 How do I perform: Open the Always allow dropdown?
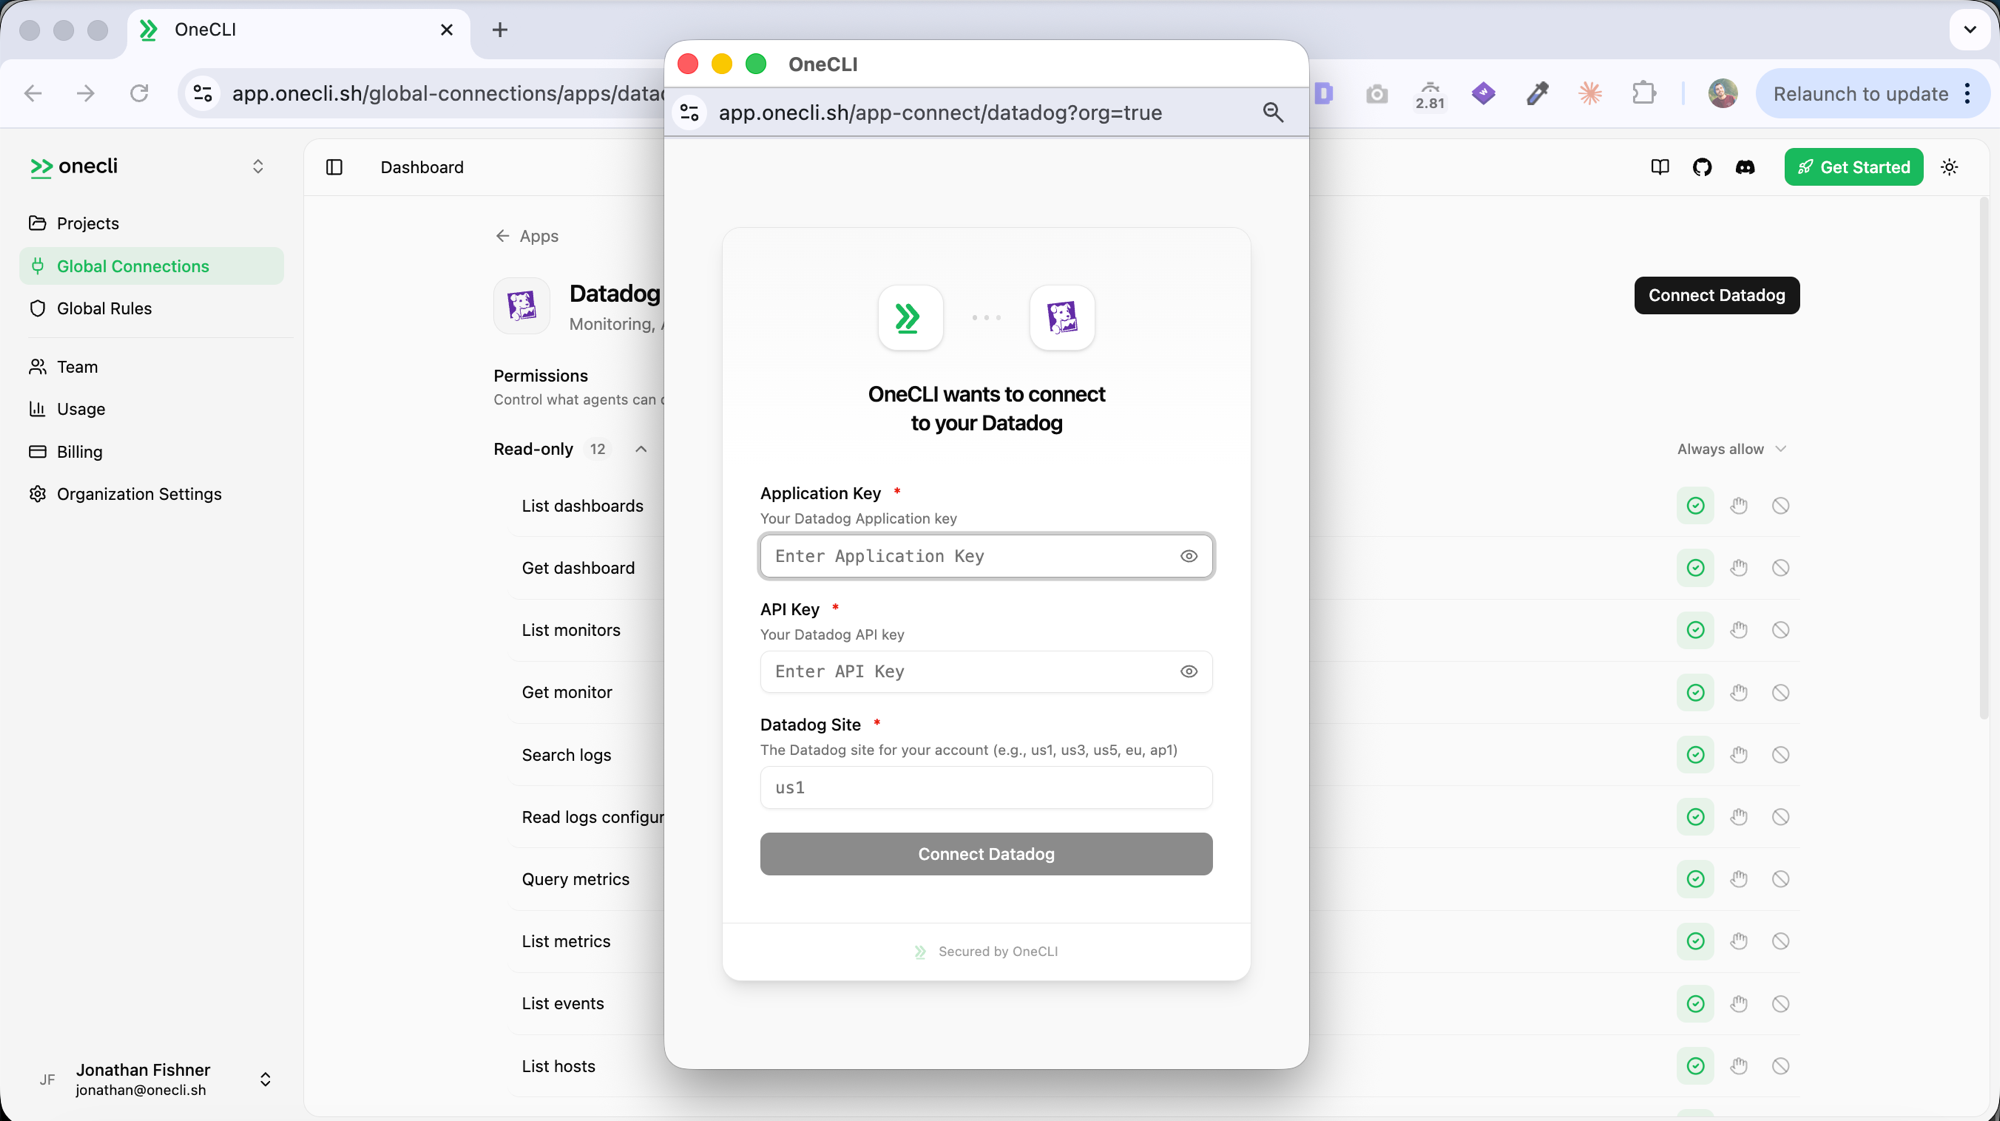tap(1732, 449)
